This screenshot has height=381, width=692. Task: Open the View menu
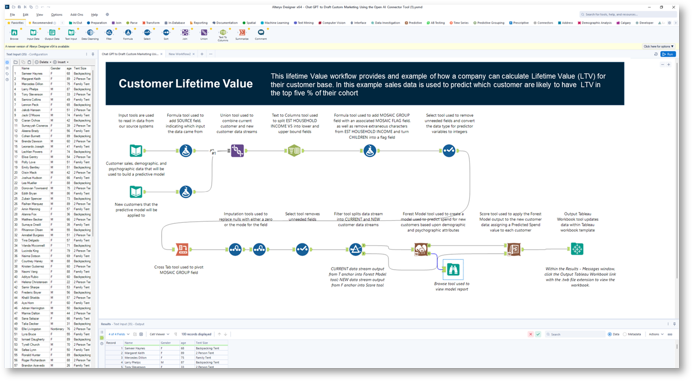(x=40, y=15)
